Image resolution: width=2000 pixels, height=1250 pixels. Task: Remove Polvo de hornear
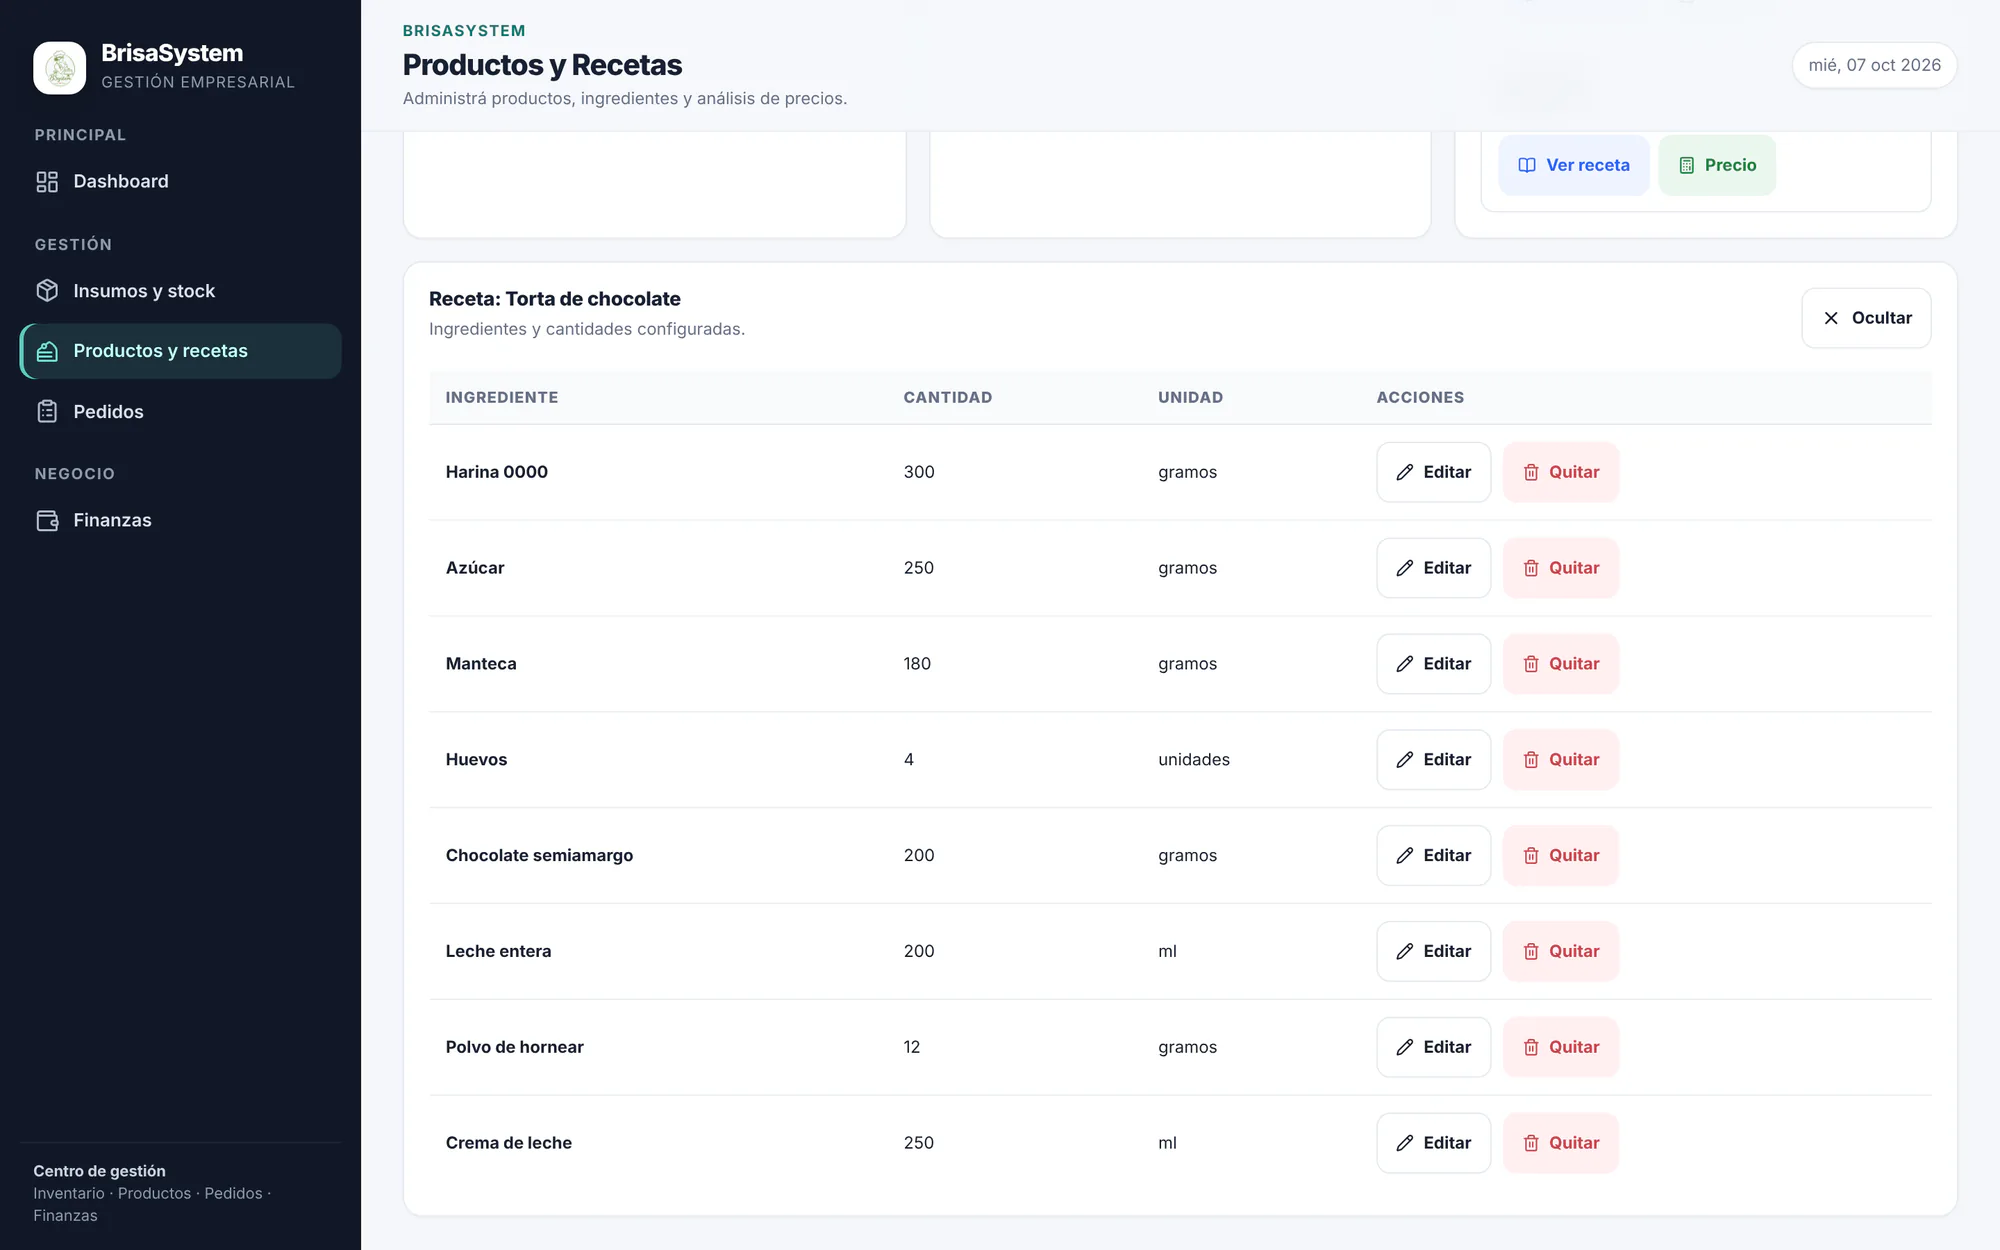click(x=1560, y=1047)
